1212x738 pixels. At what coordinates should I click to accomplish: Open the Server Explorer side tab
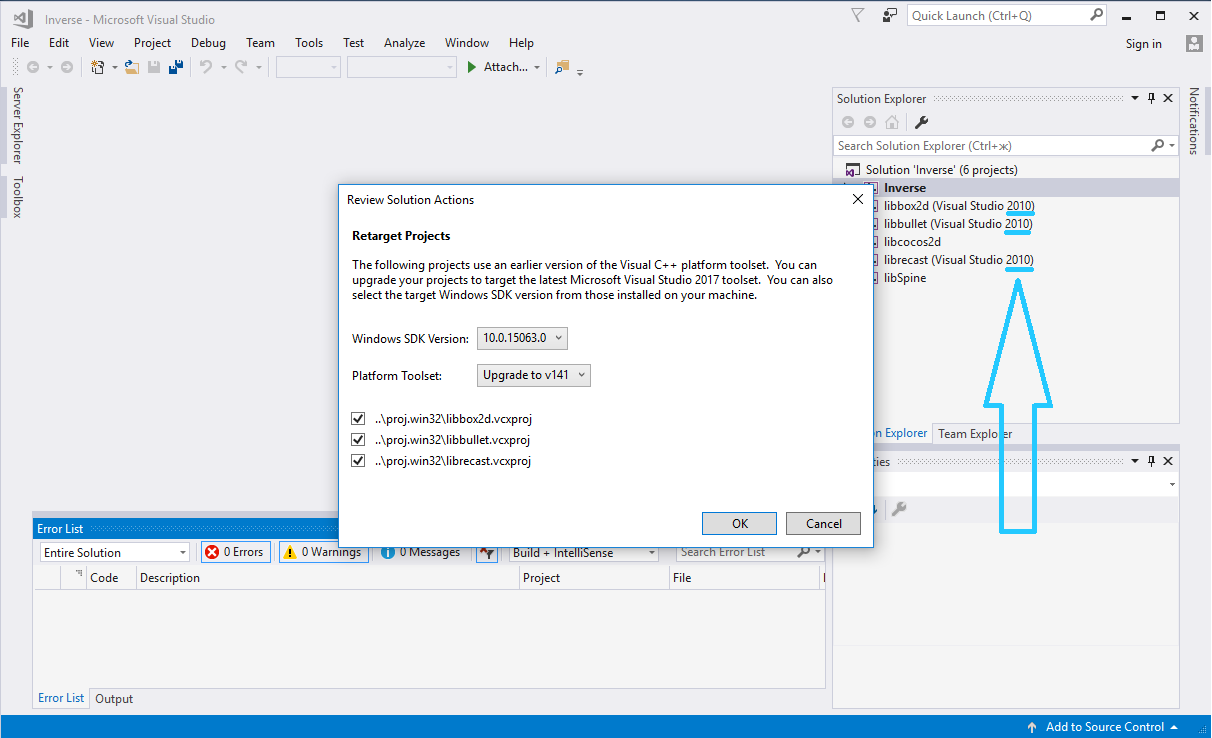(x=18, y=125)
